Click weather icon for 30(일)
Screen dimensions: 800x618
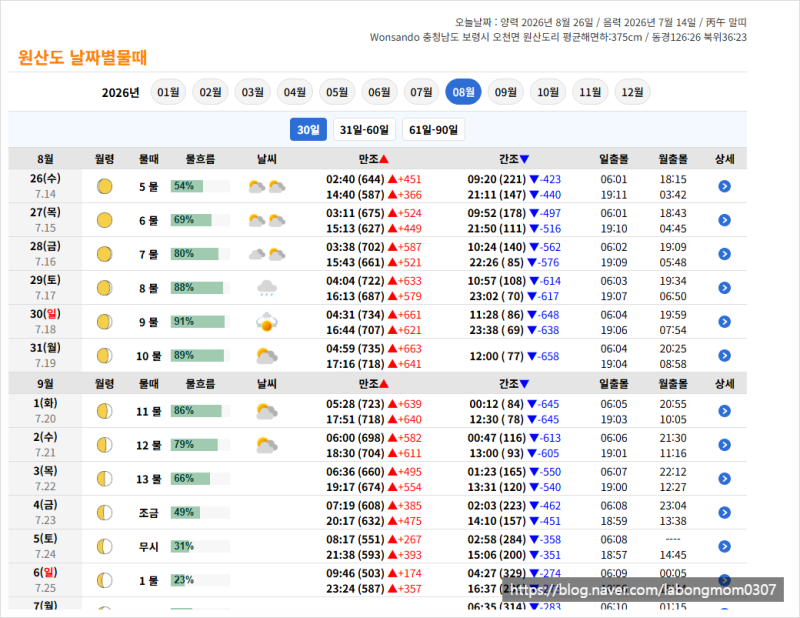pos(267,322)
